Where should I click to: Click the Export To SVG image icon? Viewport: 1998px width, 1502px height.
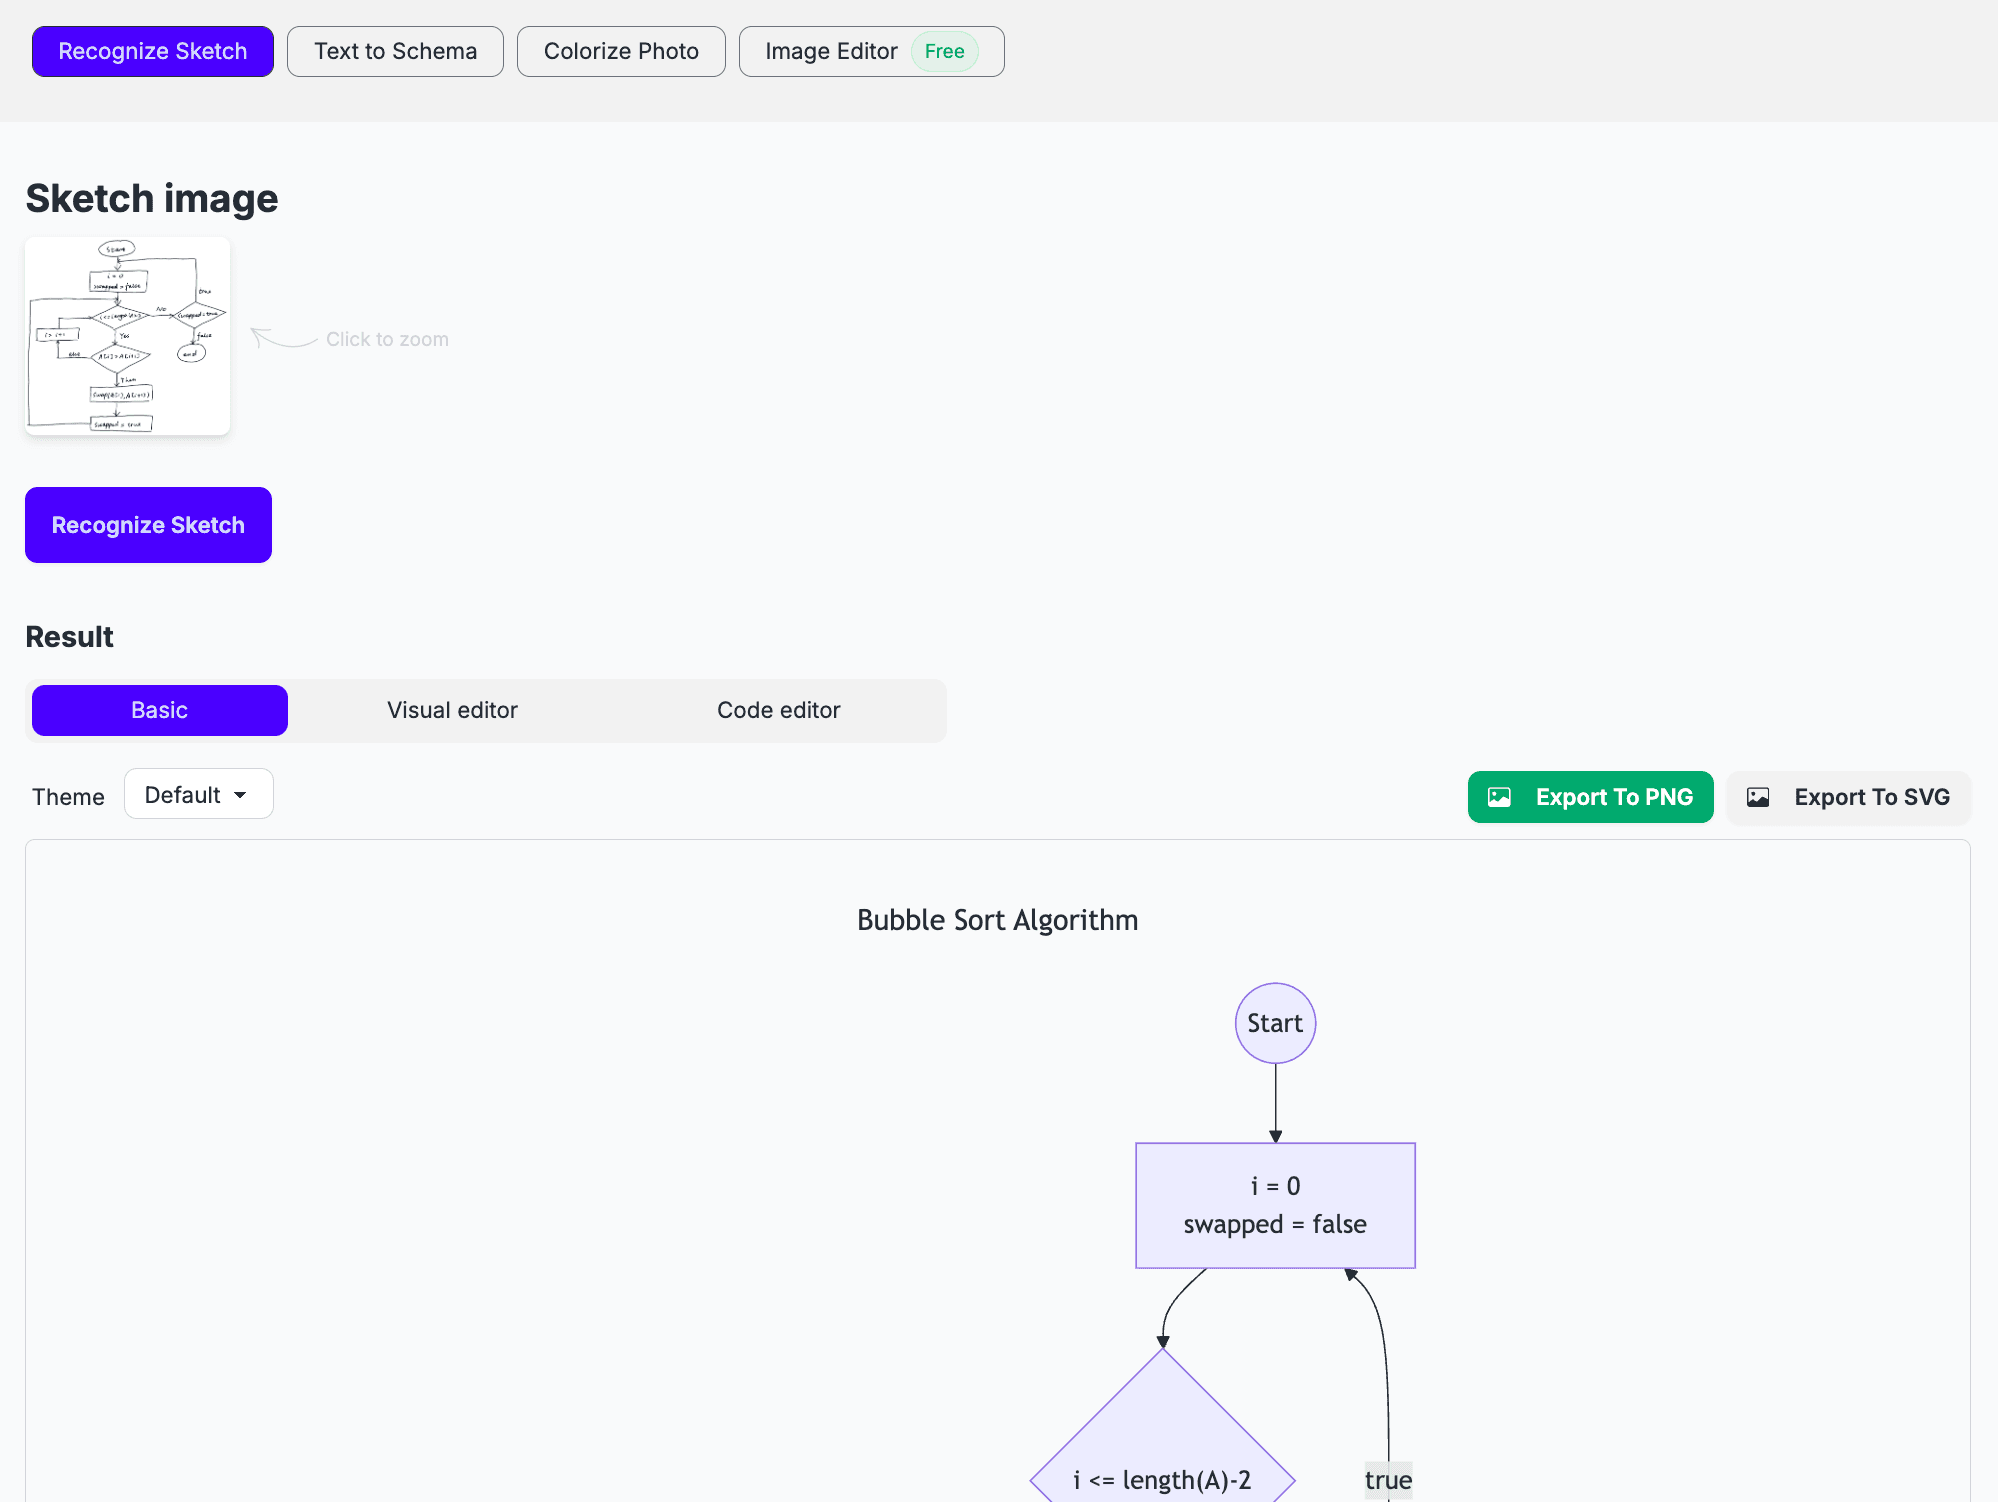pos(1759,796)
